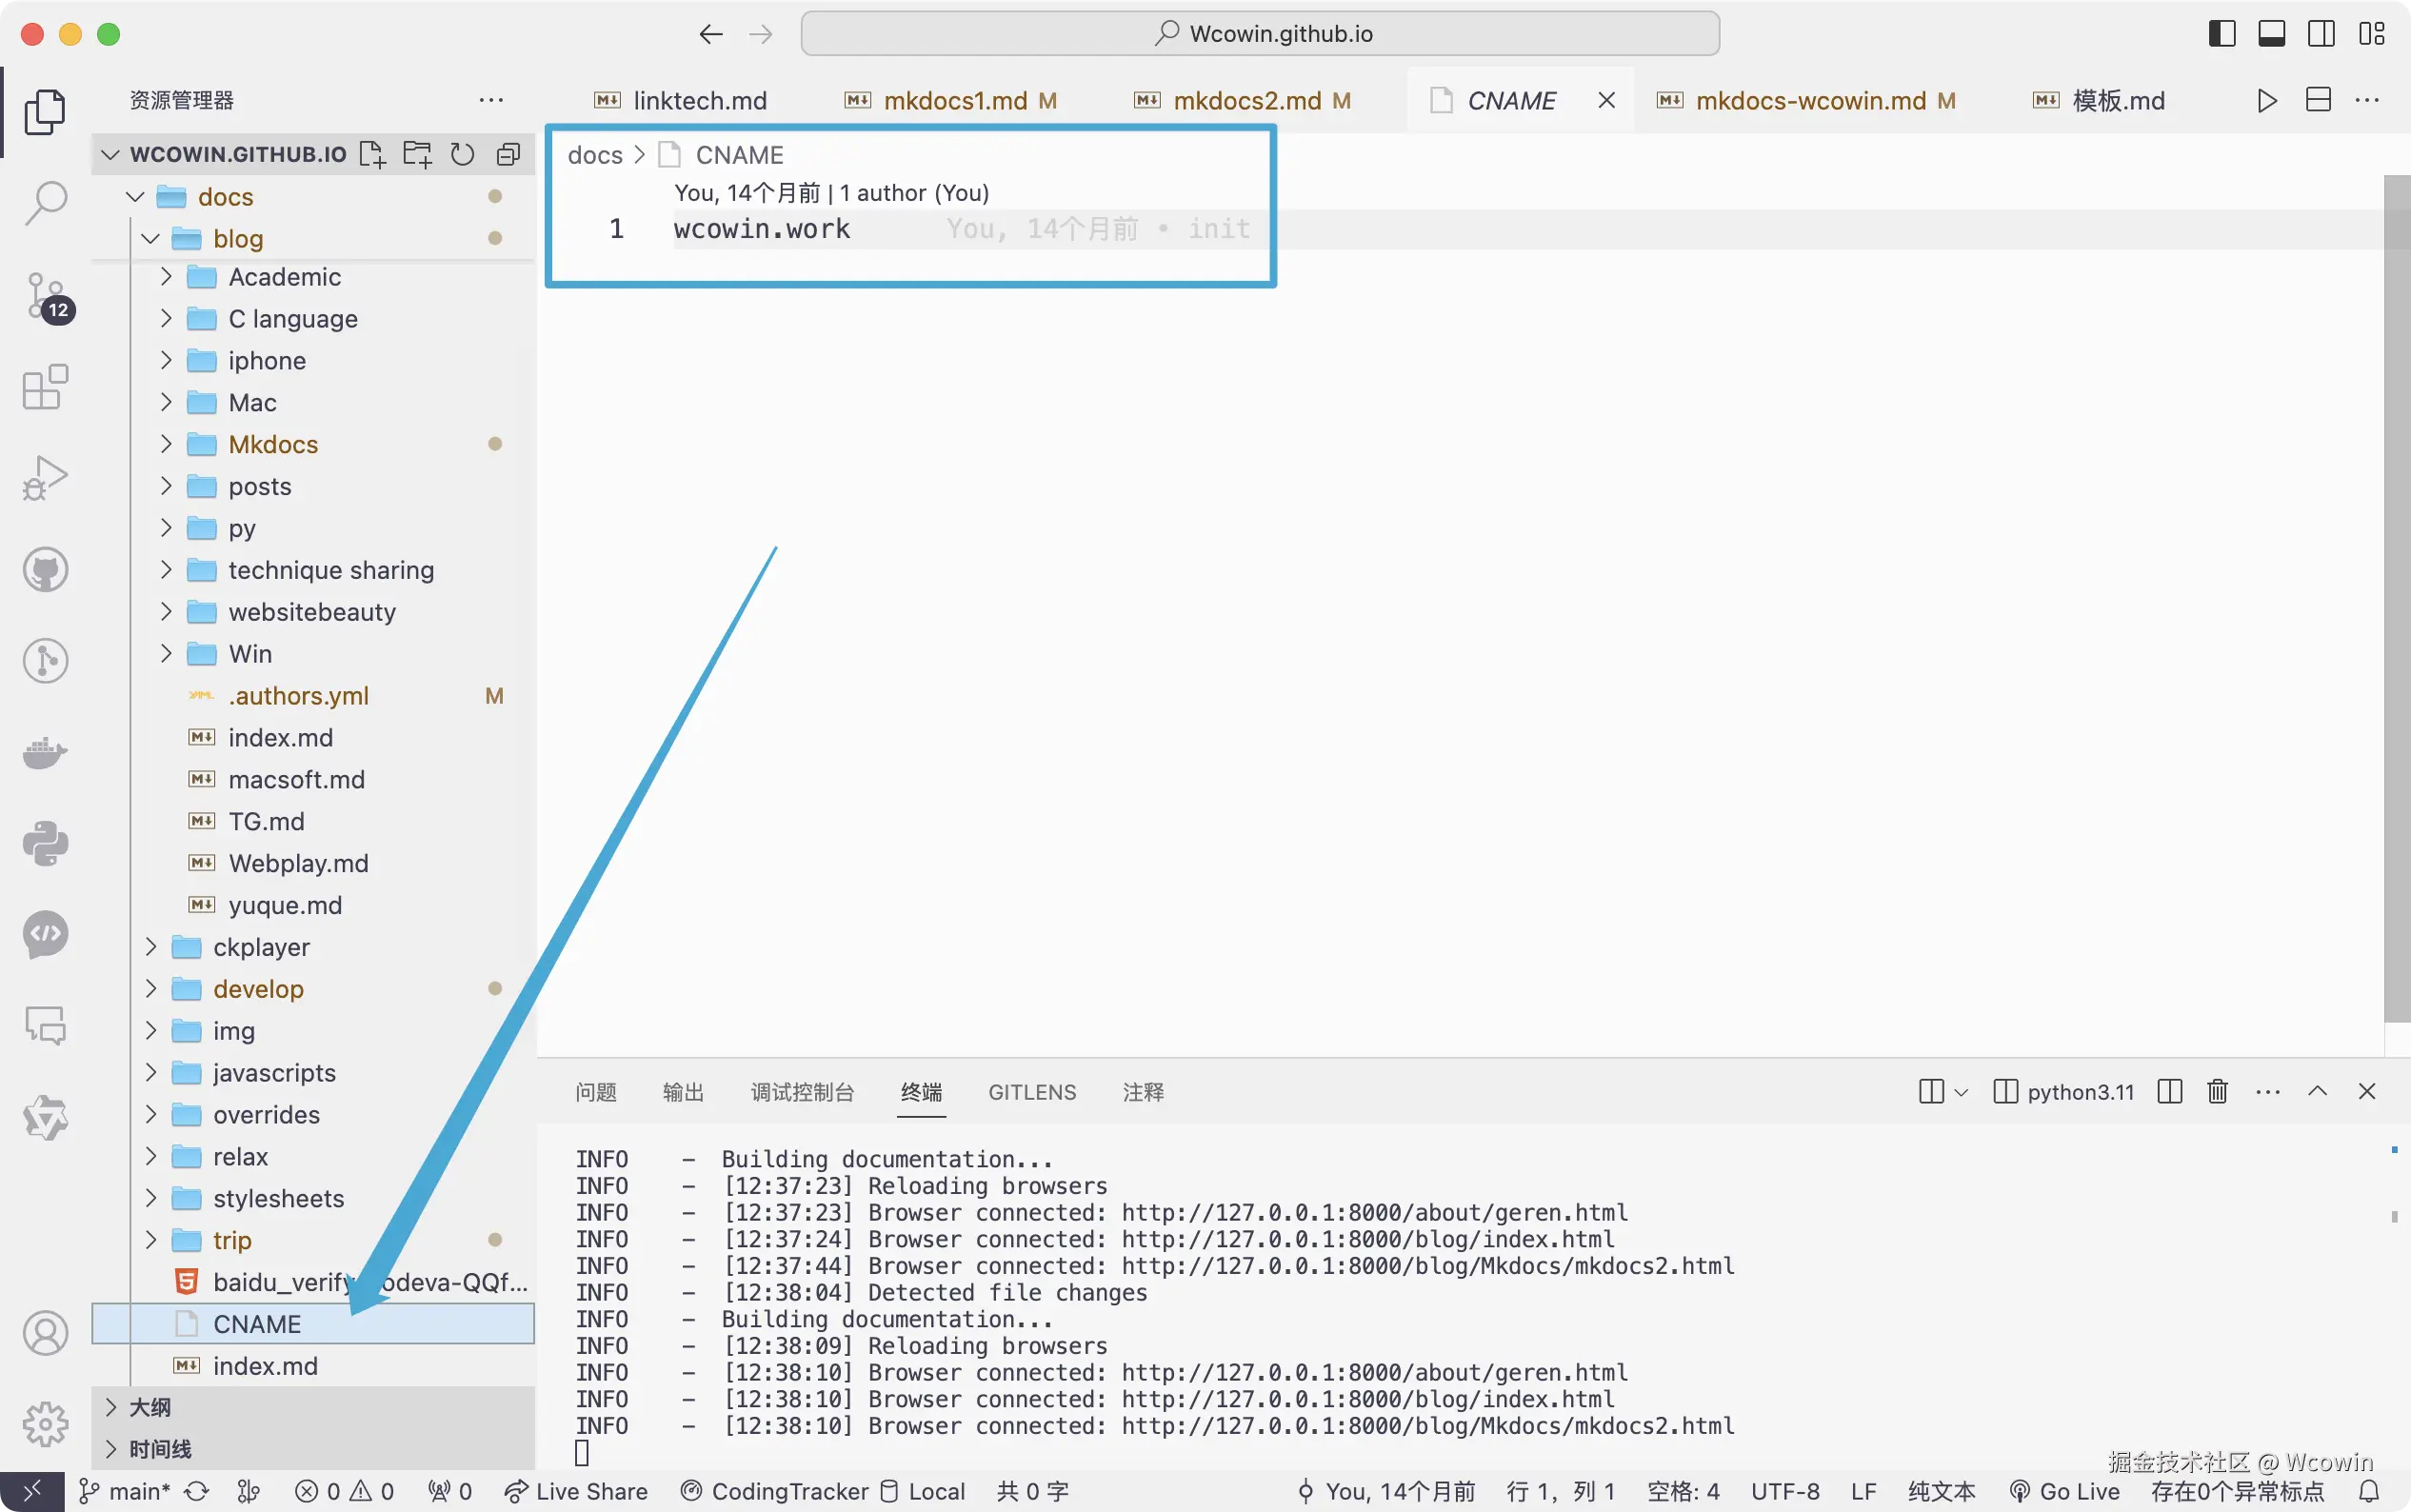This screenshot has height=1512, width=2411.
Task: Expand the 大纲 outline section
Action: point(150,1407)
